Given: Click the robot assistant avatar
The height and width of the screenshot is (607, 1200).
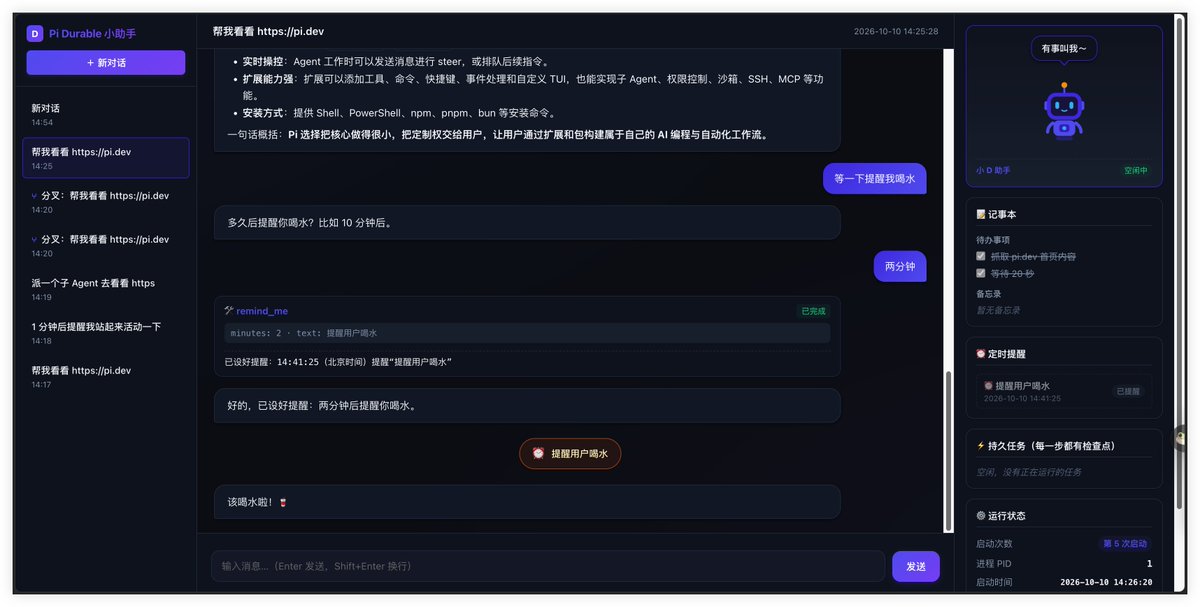Looking at the screenshot, I should click(1064, 110).
